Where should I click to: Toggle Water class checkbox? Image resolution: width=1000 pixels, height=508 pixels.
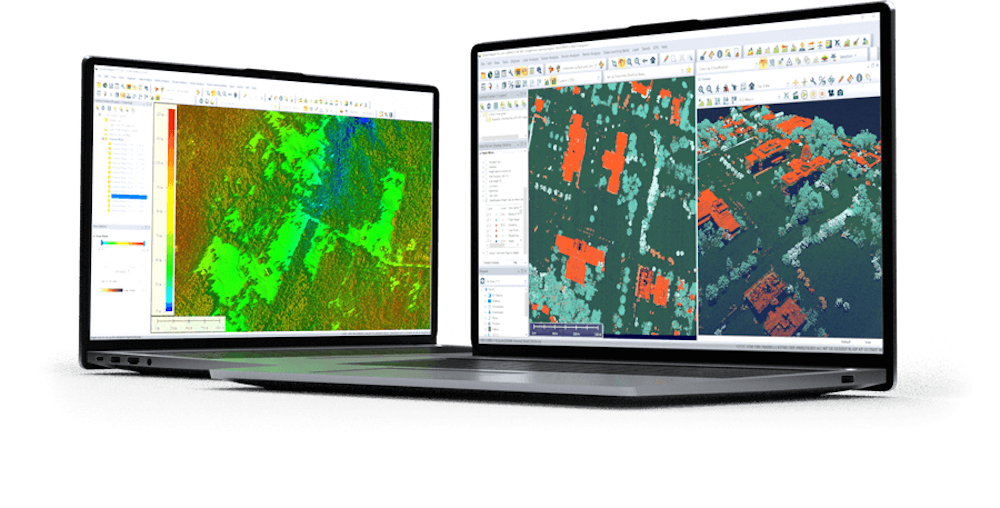pyautogui.click(x=488, y=241)
